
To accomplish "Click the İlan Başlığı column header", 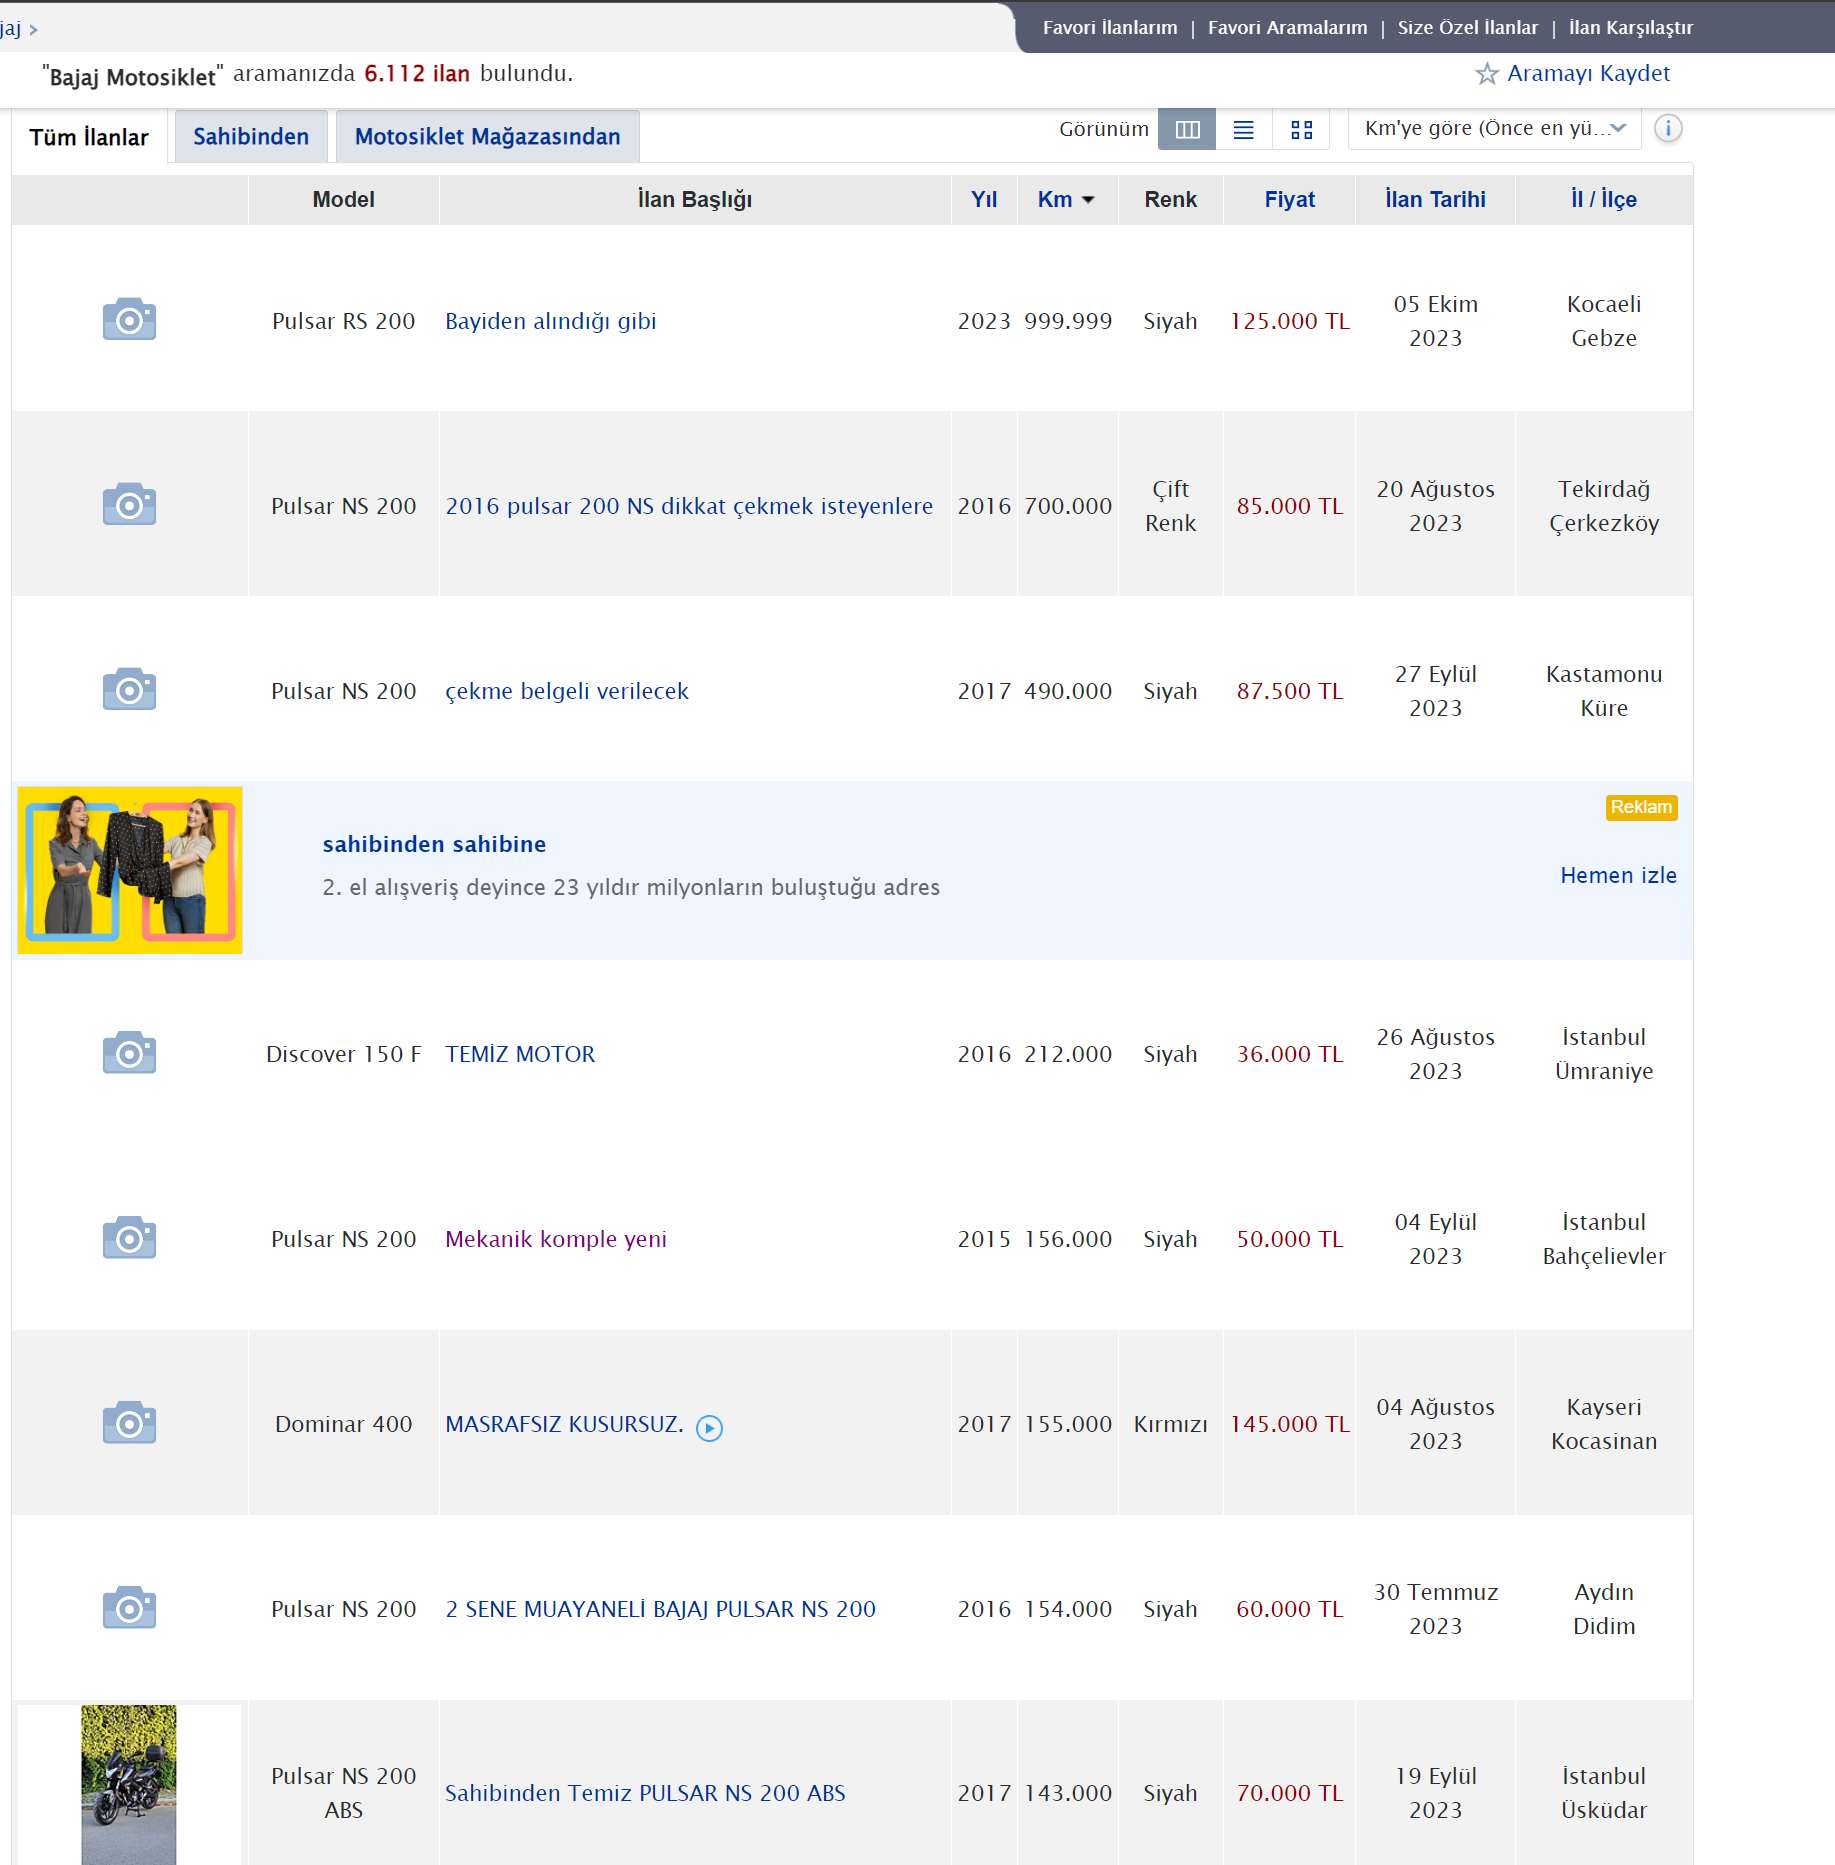I will [694, 199].
